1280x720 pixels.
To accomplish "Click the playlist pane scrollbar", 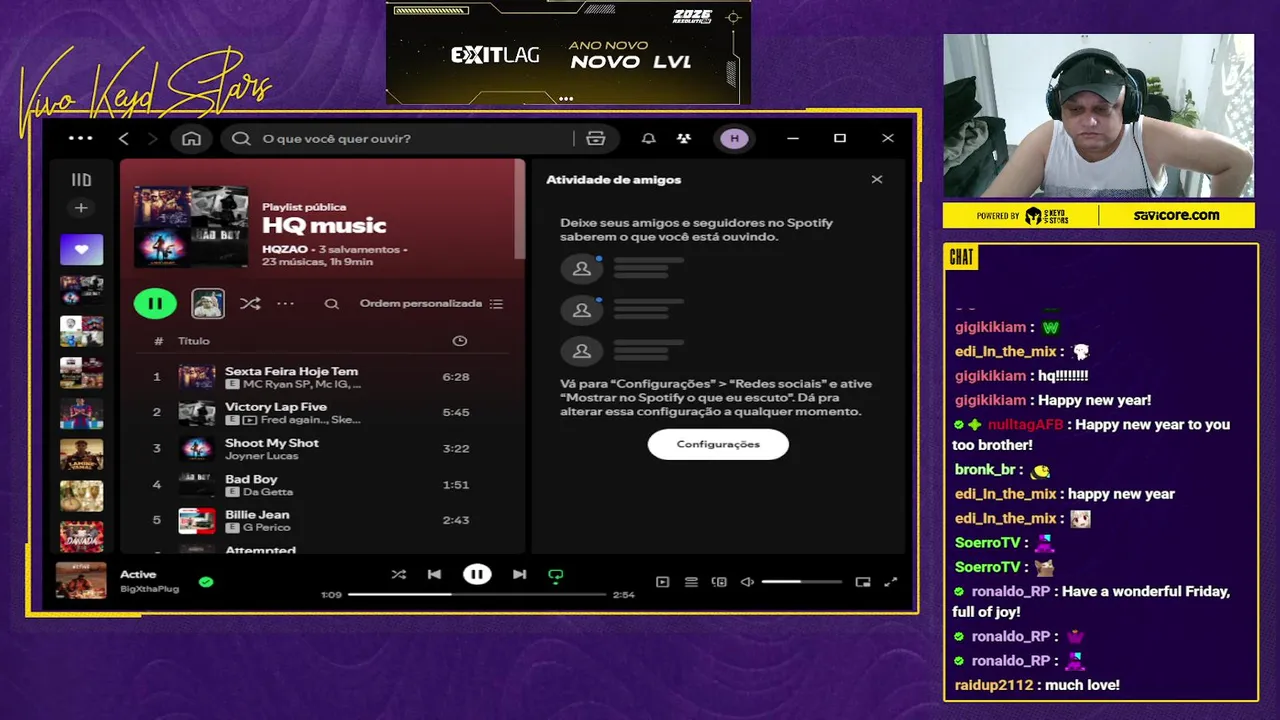I will [x=519, y=208].
